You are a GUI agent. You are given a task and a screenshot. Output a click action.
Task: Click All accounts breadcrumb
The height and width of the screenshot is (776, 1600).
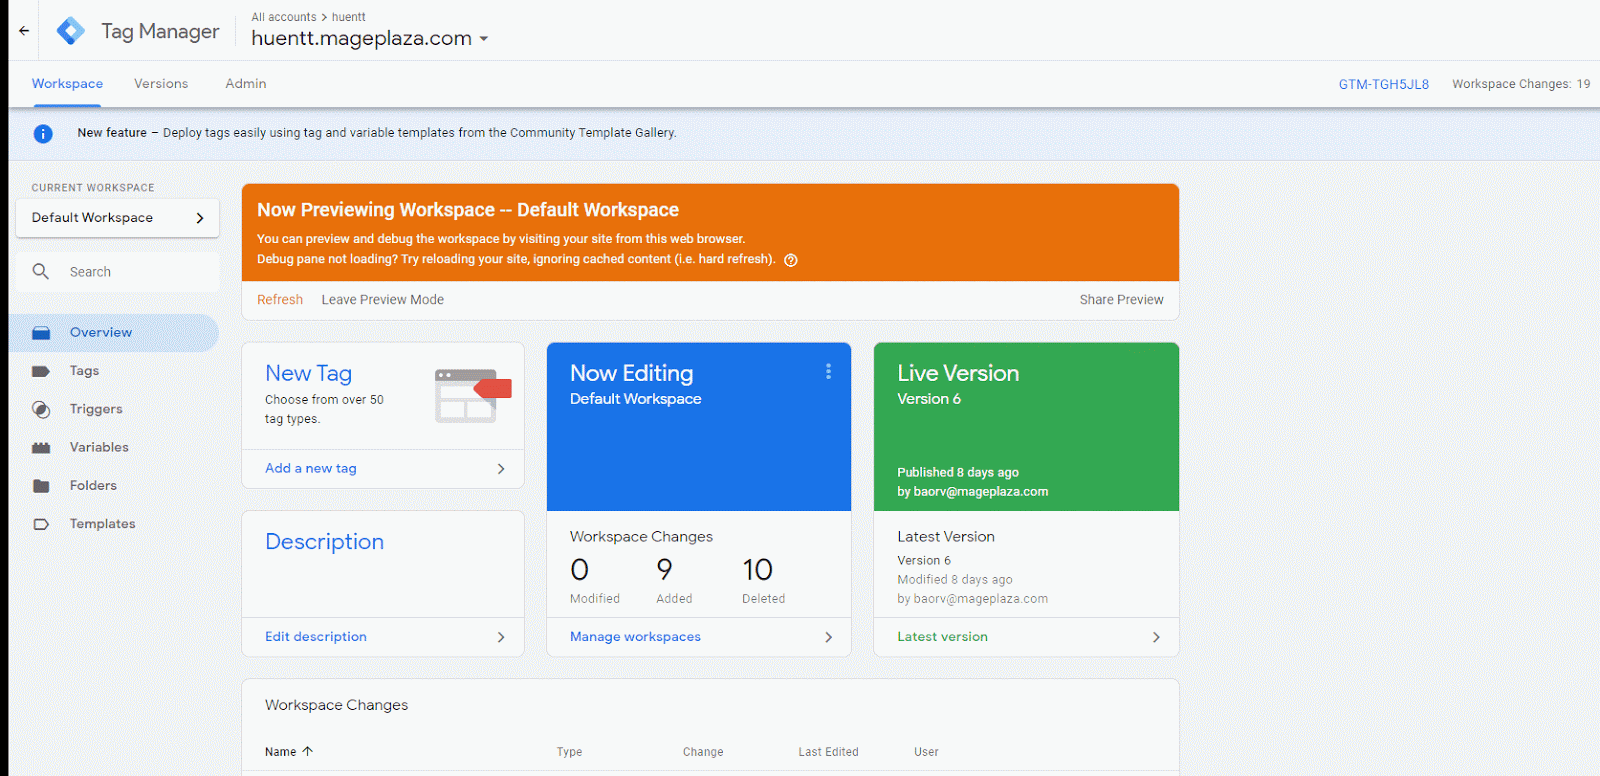[284, 17]
